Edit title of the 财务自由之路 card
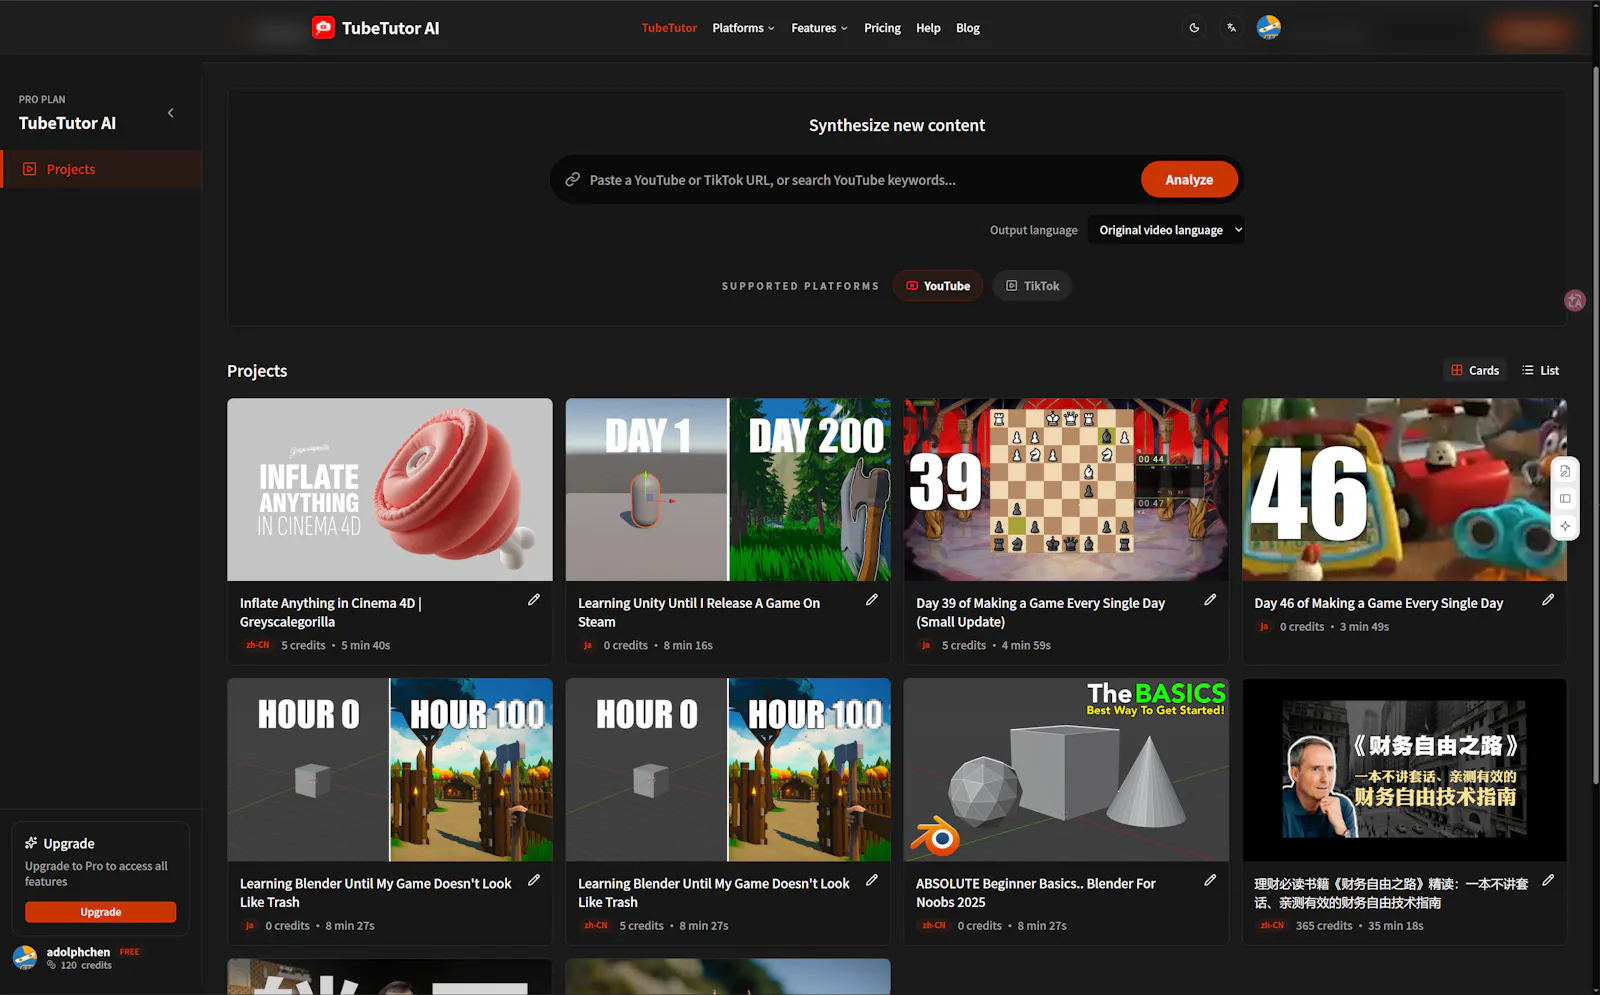 pos(1548,880)
